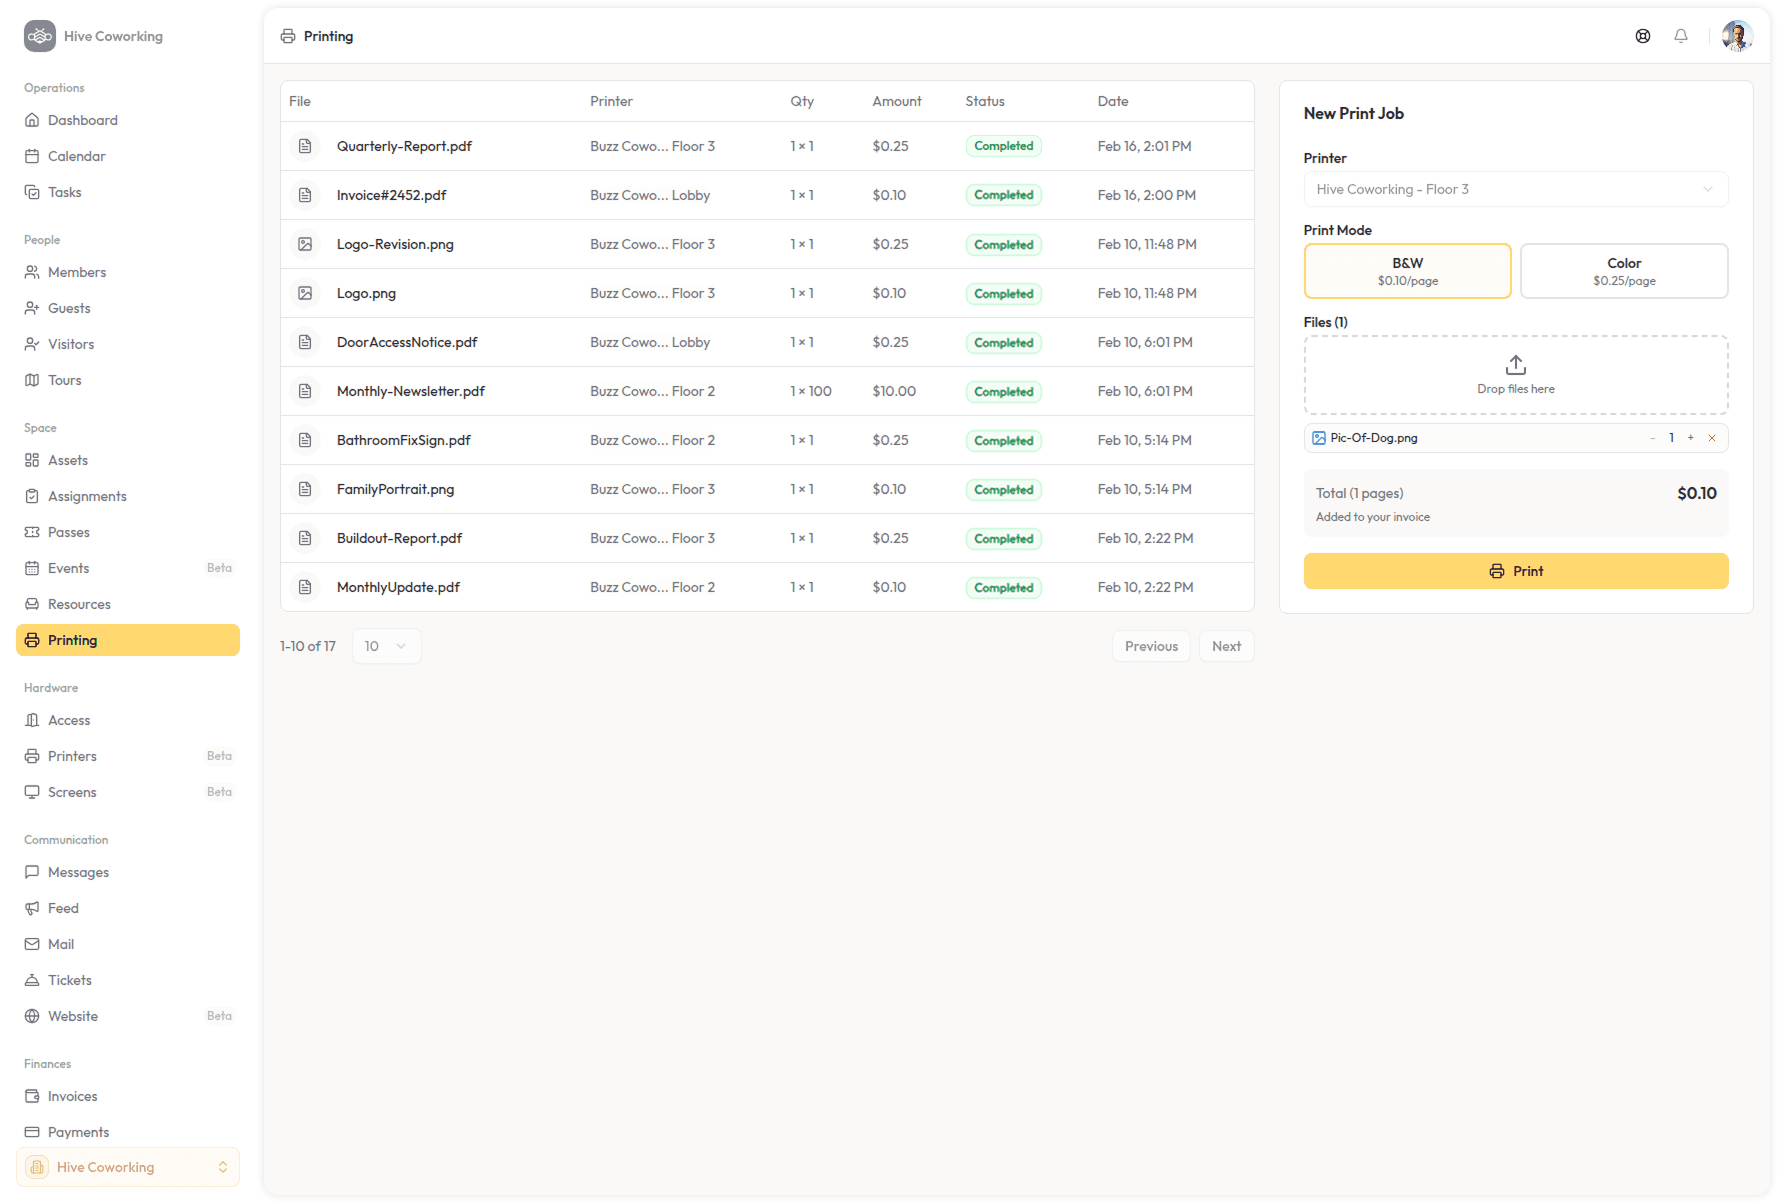Open Visitors in sidebar
This screenshot has width=1778, height=1203.
[128, 344]
